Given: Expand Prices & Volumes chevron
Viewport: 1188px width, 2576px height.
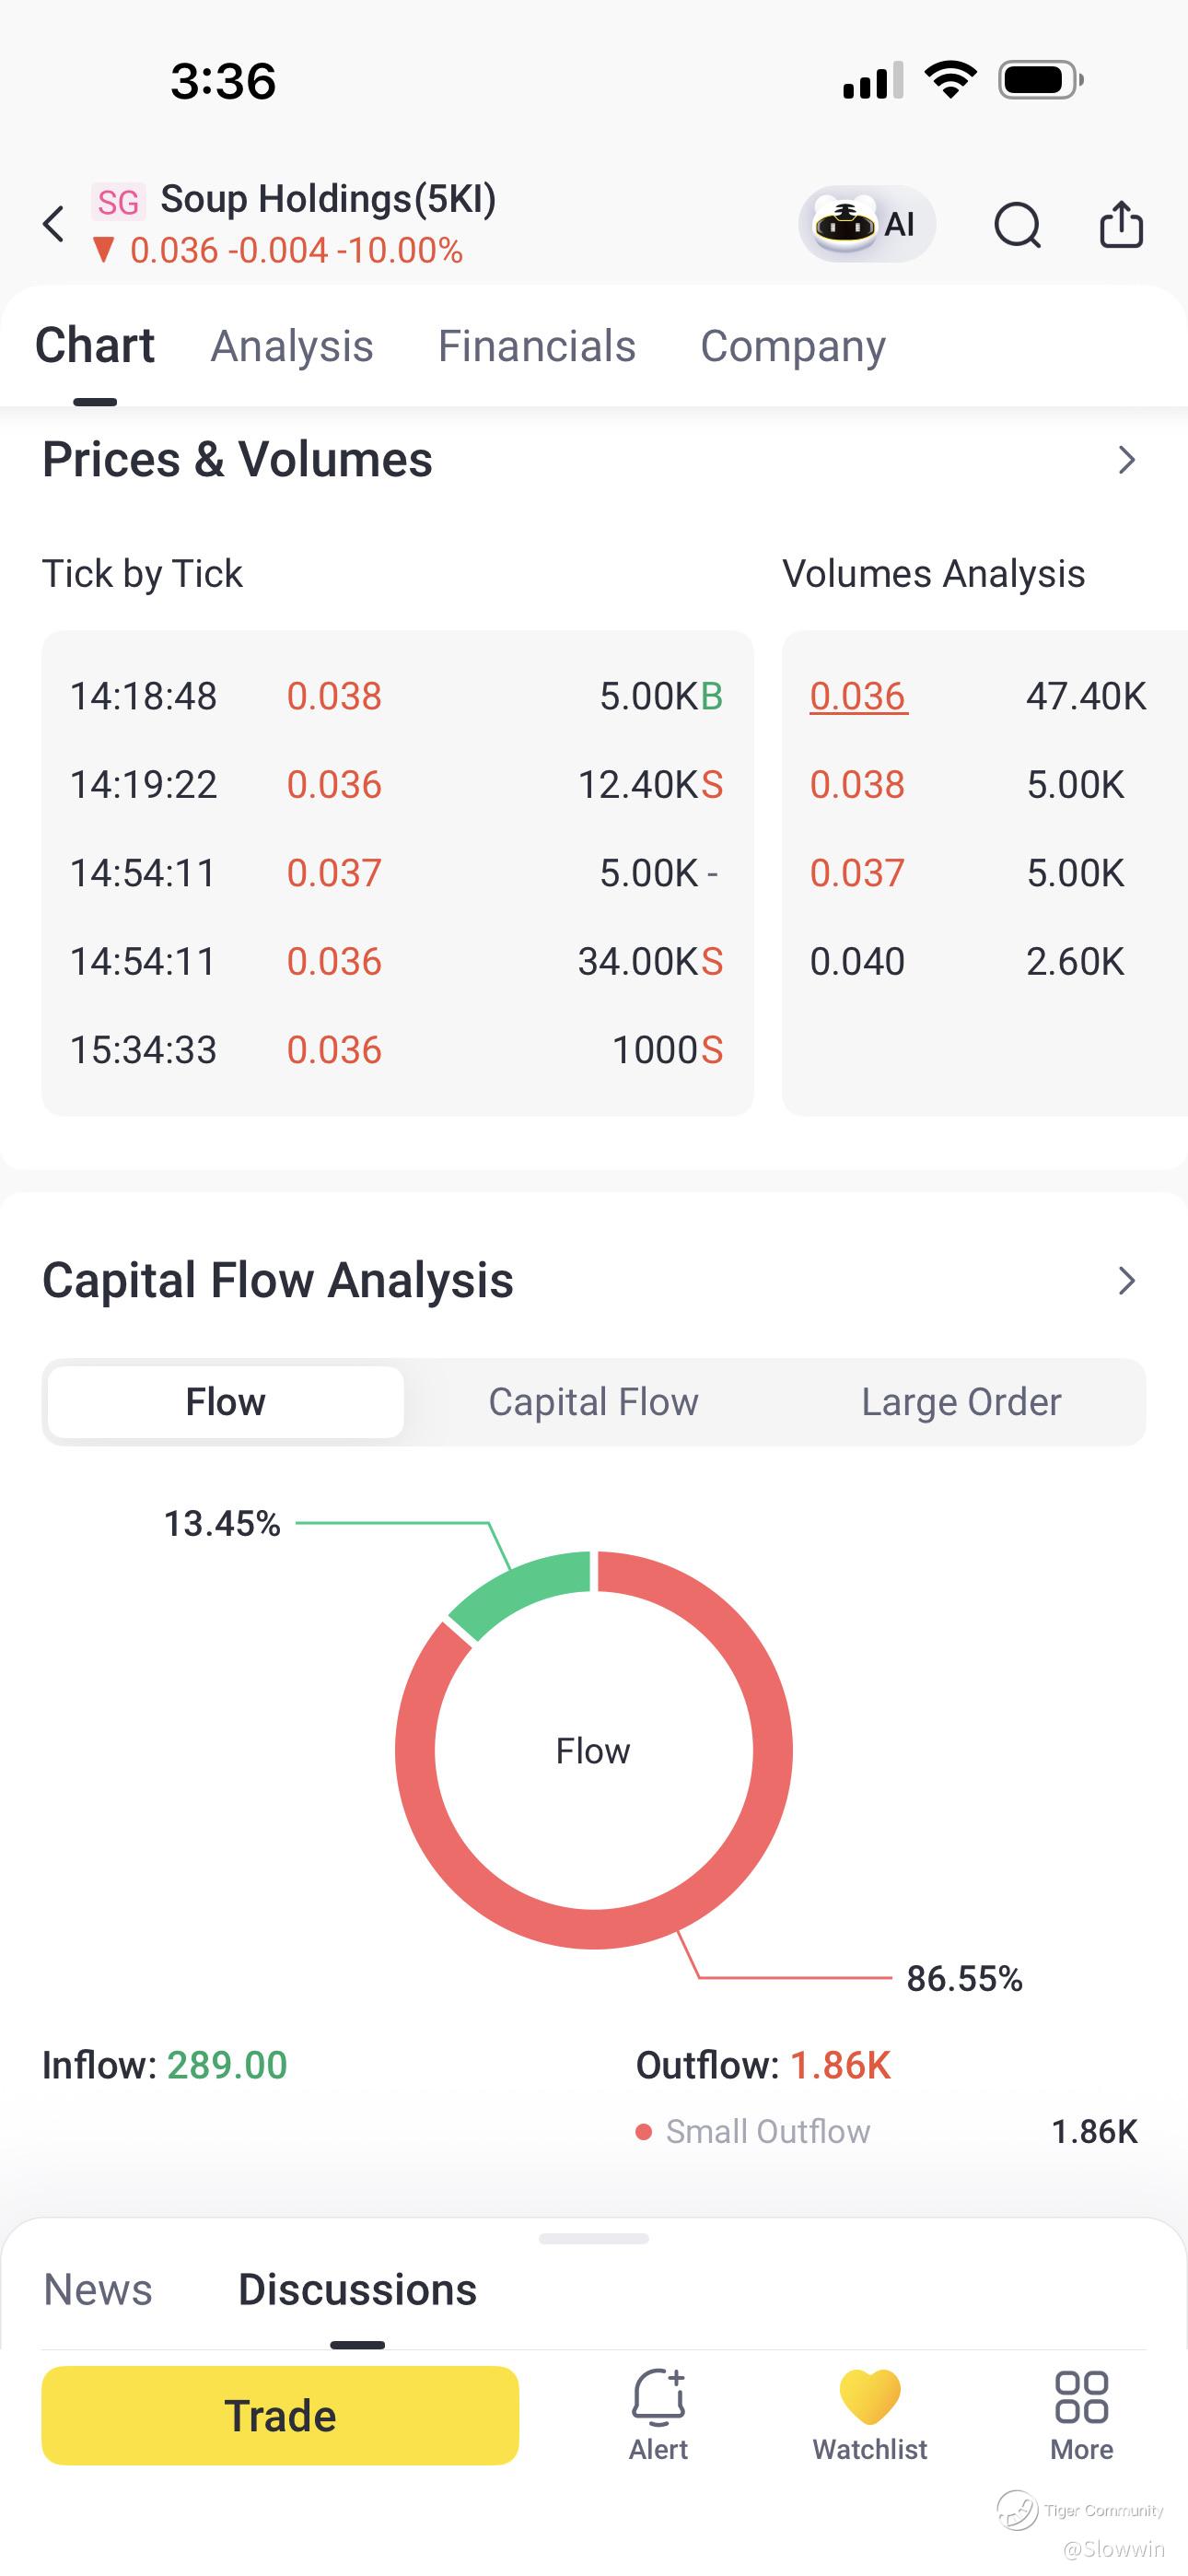Looking at the screenshot, I should 1127,460.
